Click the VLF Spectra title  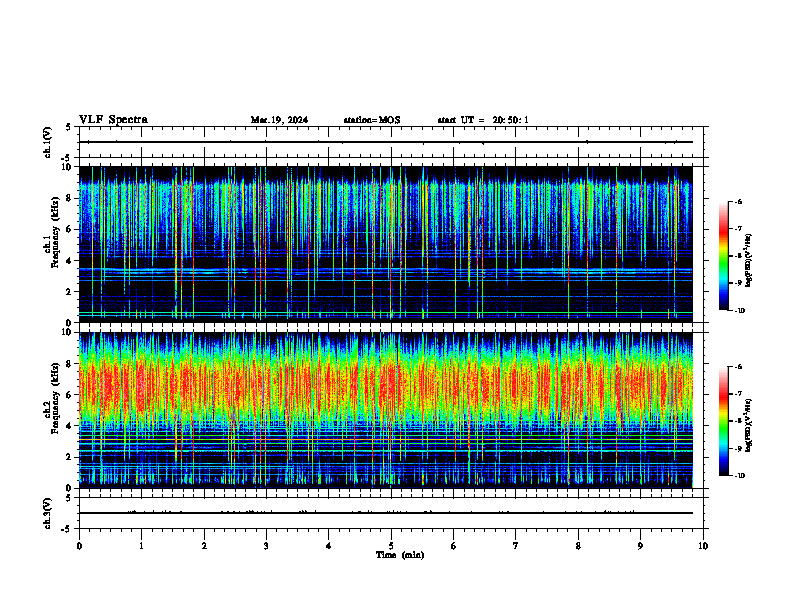[x=113, y=120]
